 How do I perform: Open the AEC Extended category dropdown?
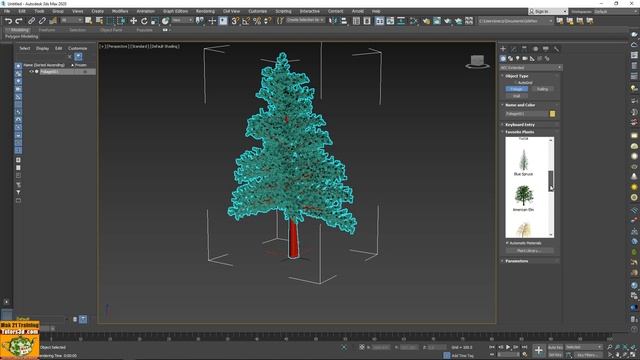(531, 68)
